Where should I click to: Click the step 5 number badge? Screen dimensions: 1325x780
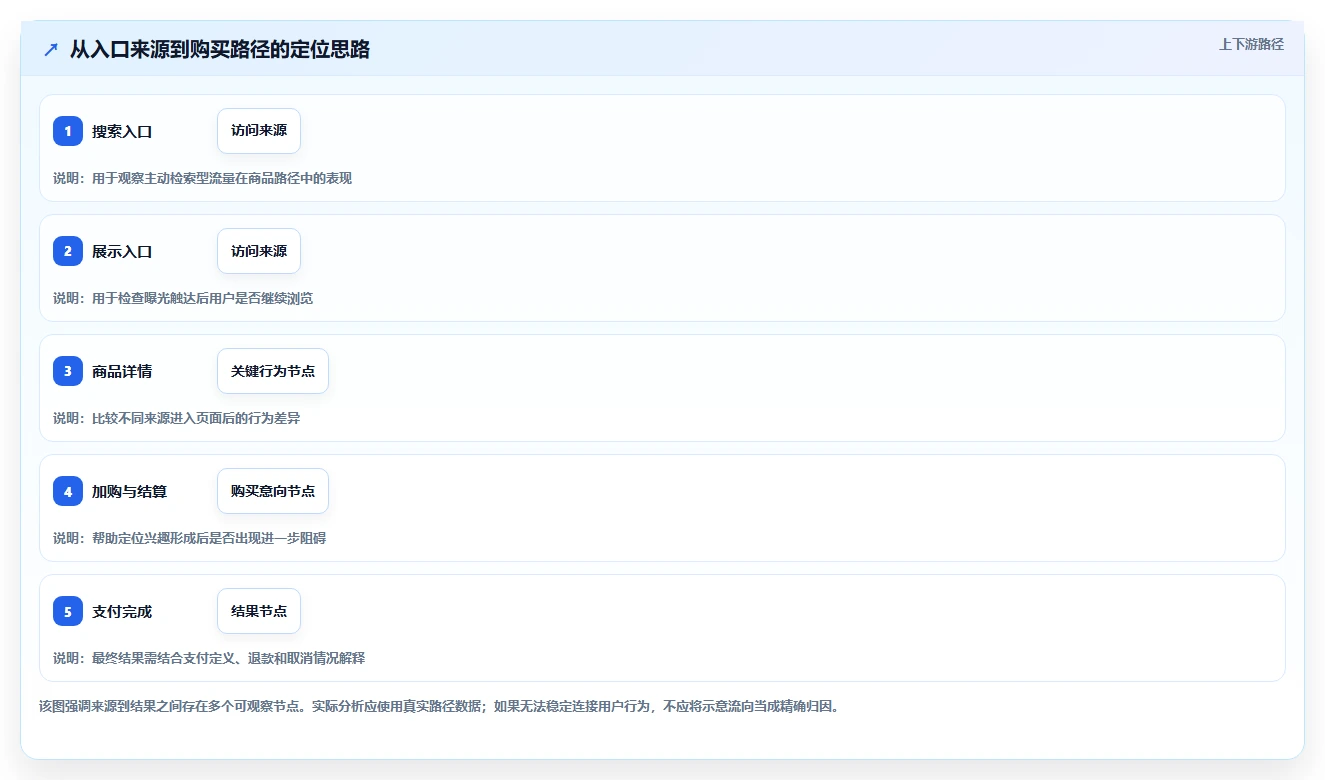[68, 611]
